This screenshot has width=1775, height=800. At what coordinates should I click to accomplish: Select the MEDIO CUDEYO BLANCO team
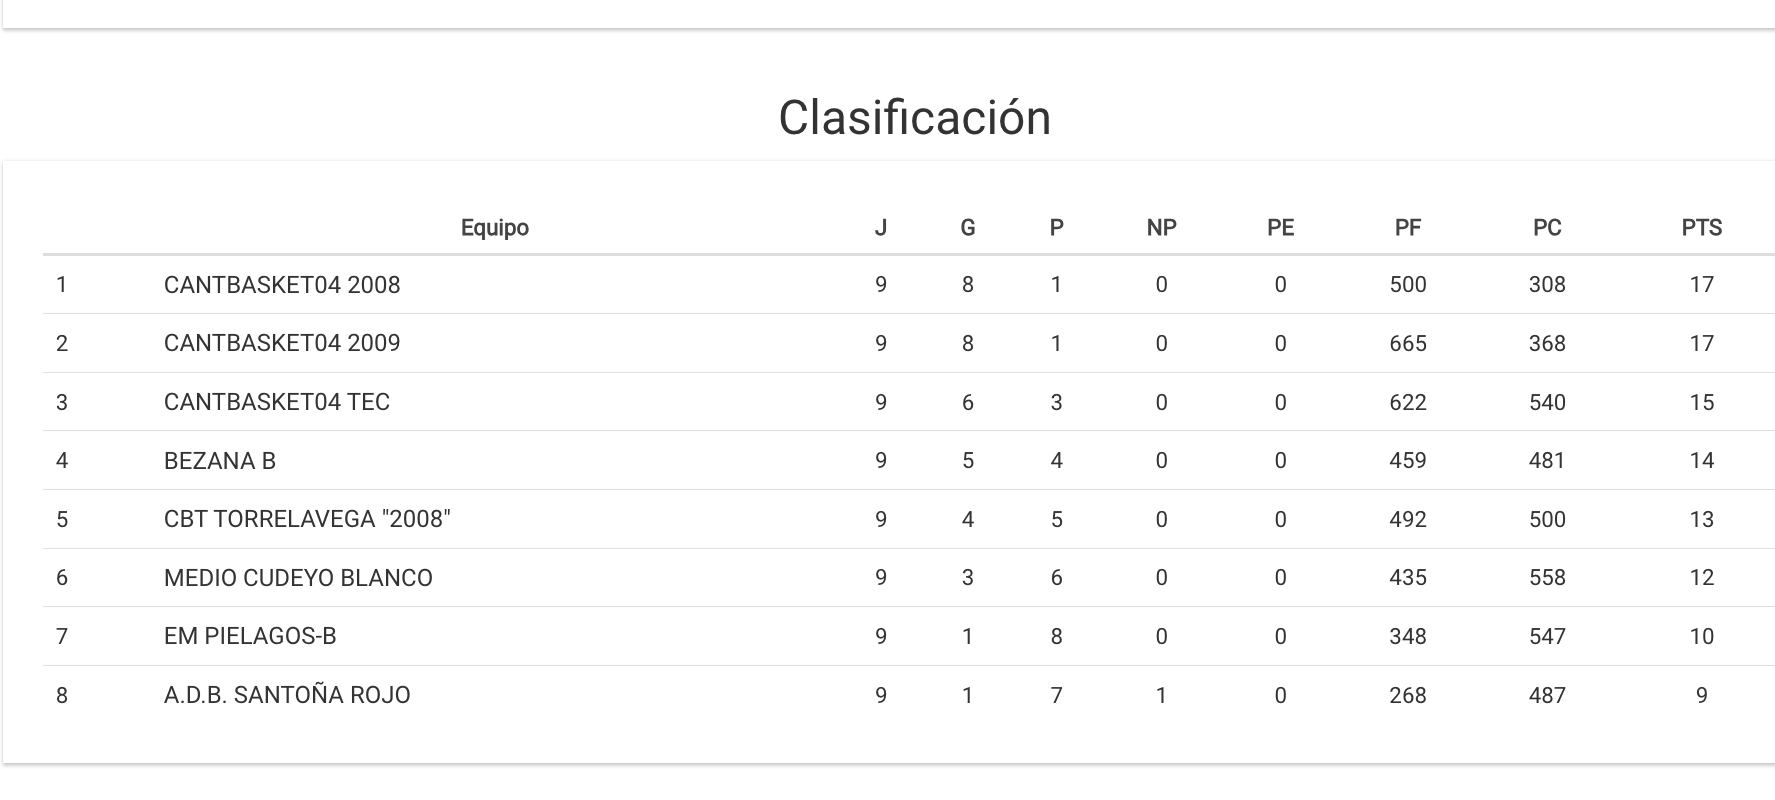tap(298, 578)
